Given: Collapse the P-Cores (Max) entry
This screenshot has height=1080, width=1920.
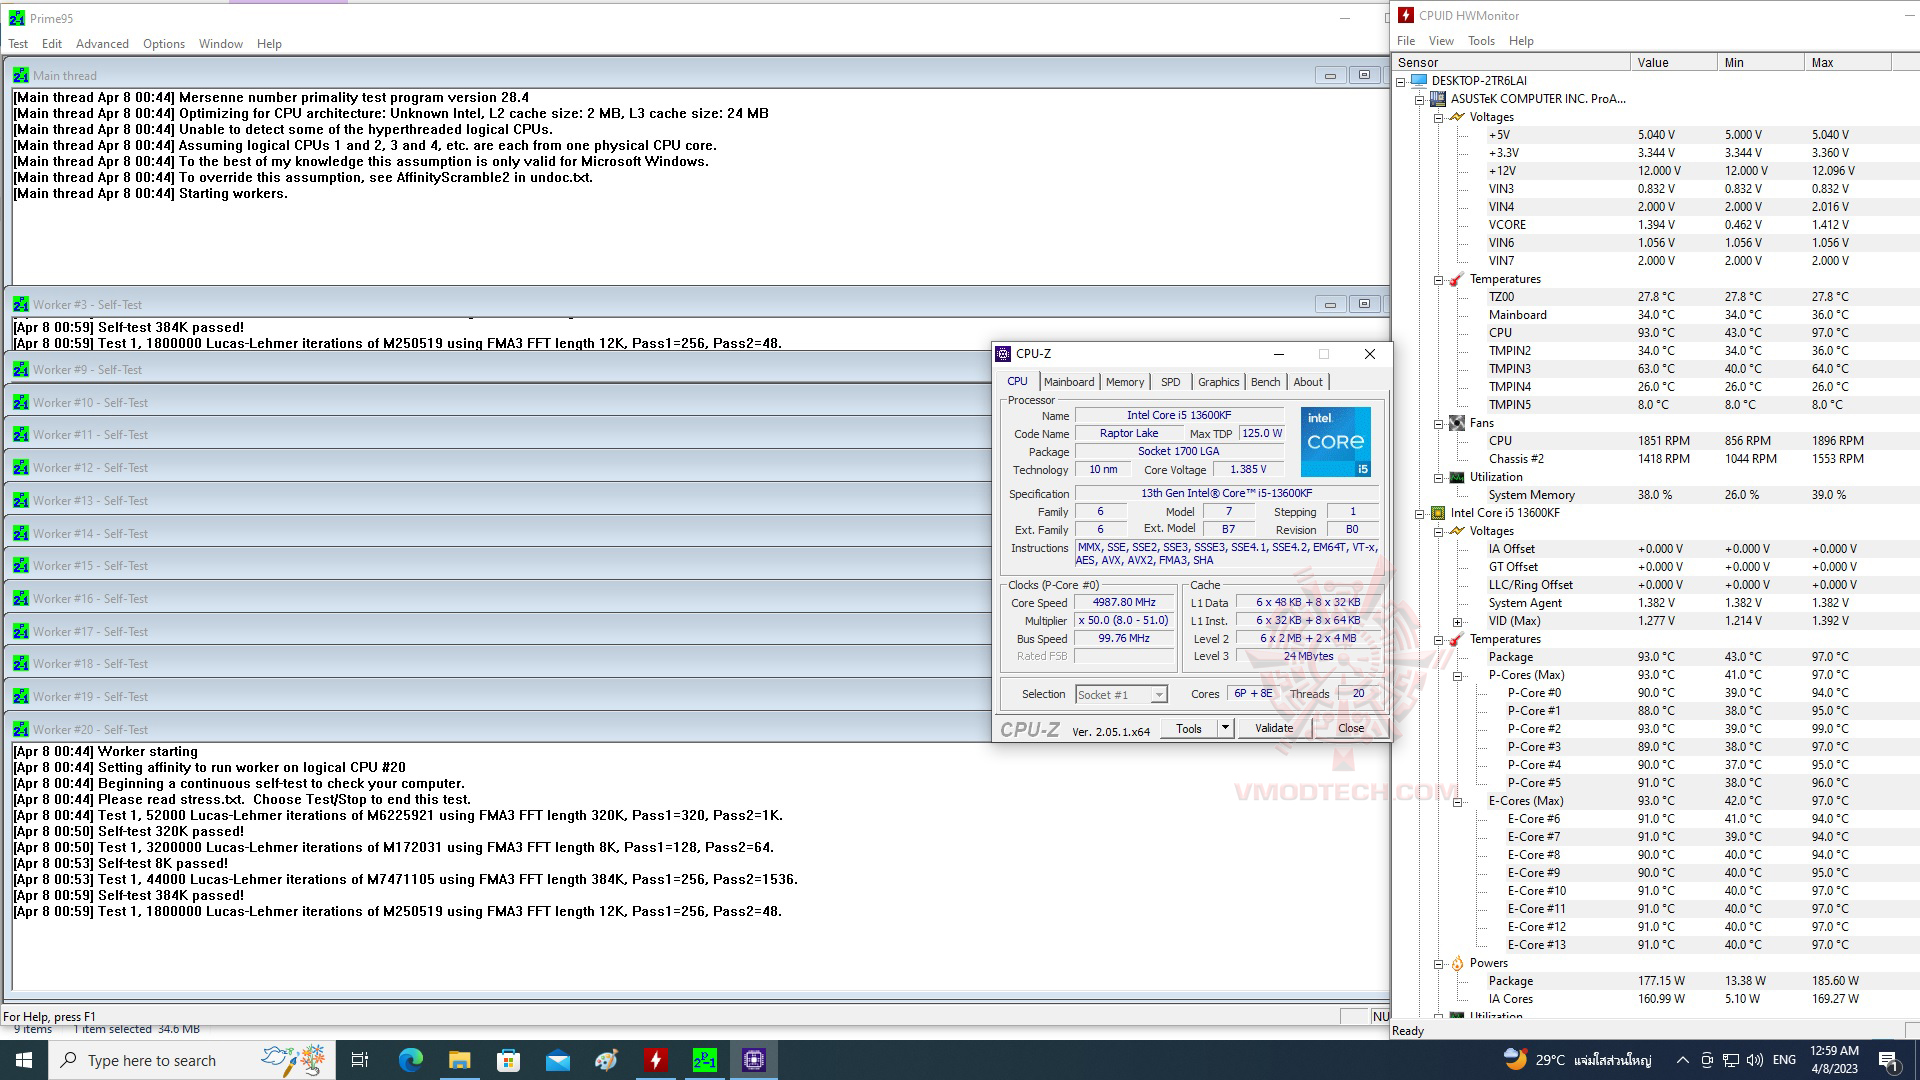Looking at the screenshot, I should click(x=1458, y=675).
